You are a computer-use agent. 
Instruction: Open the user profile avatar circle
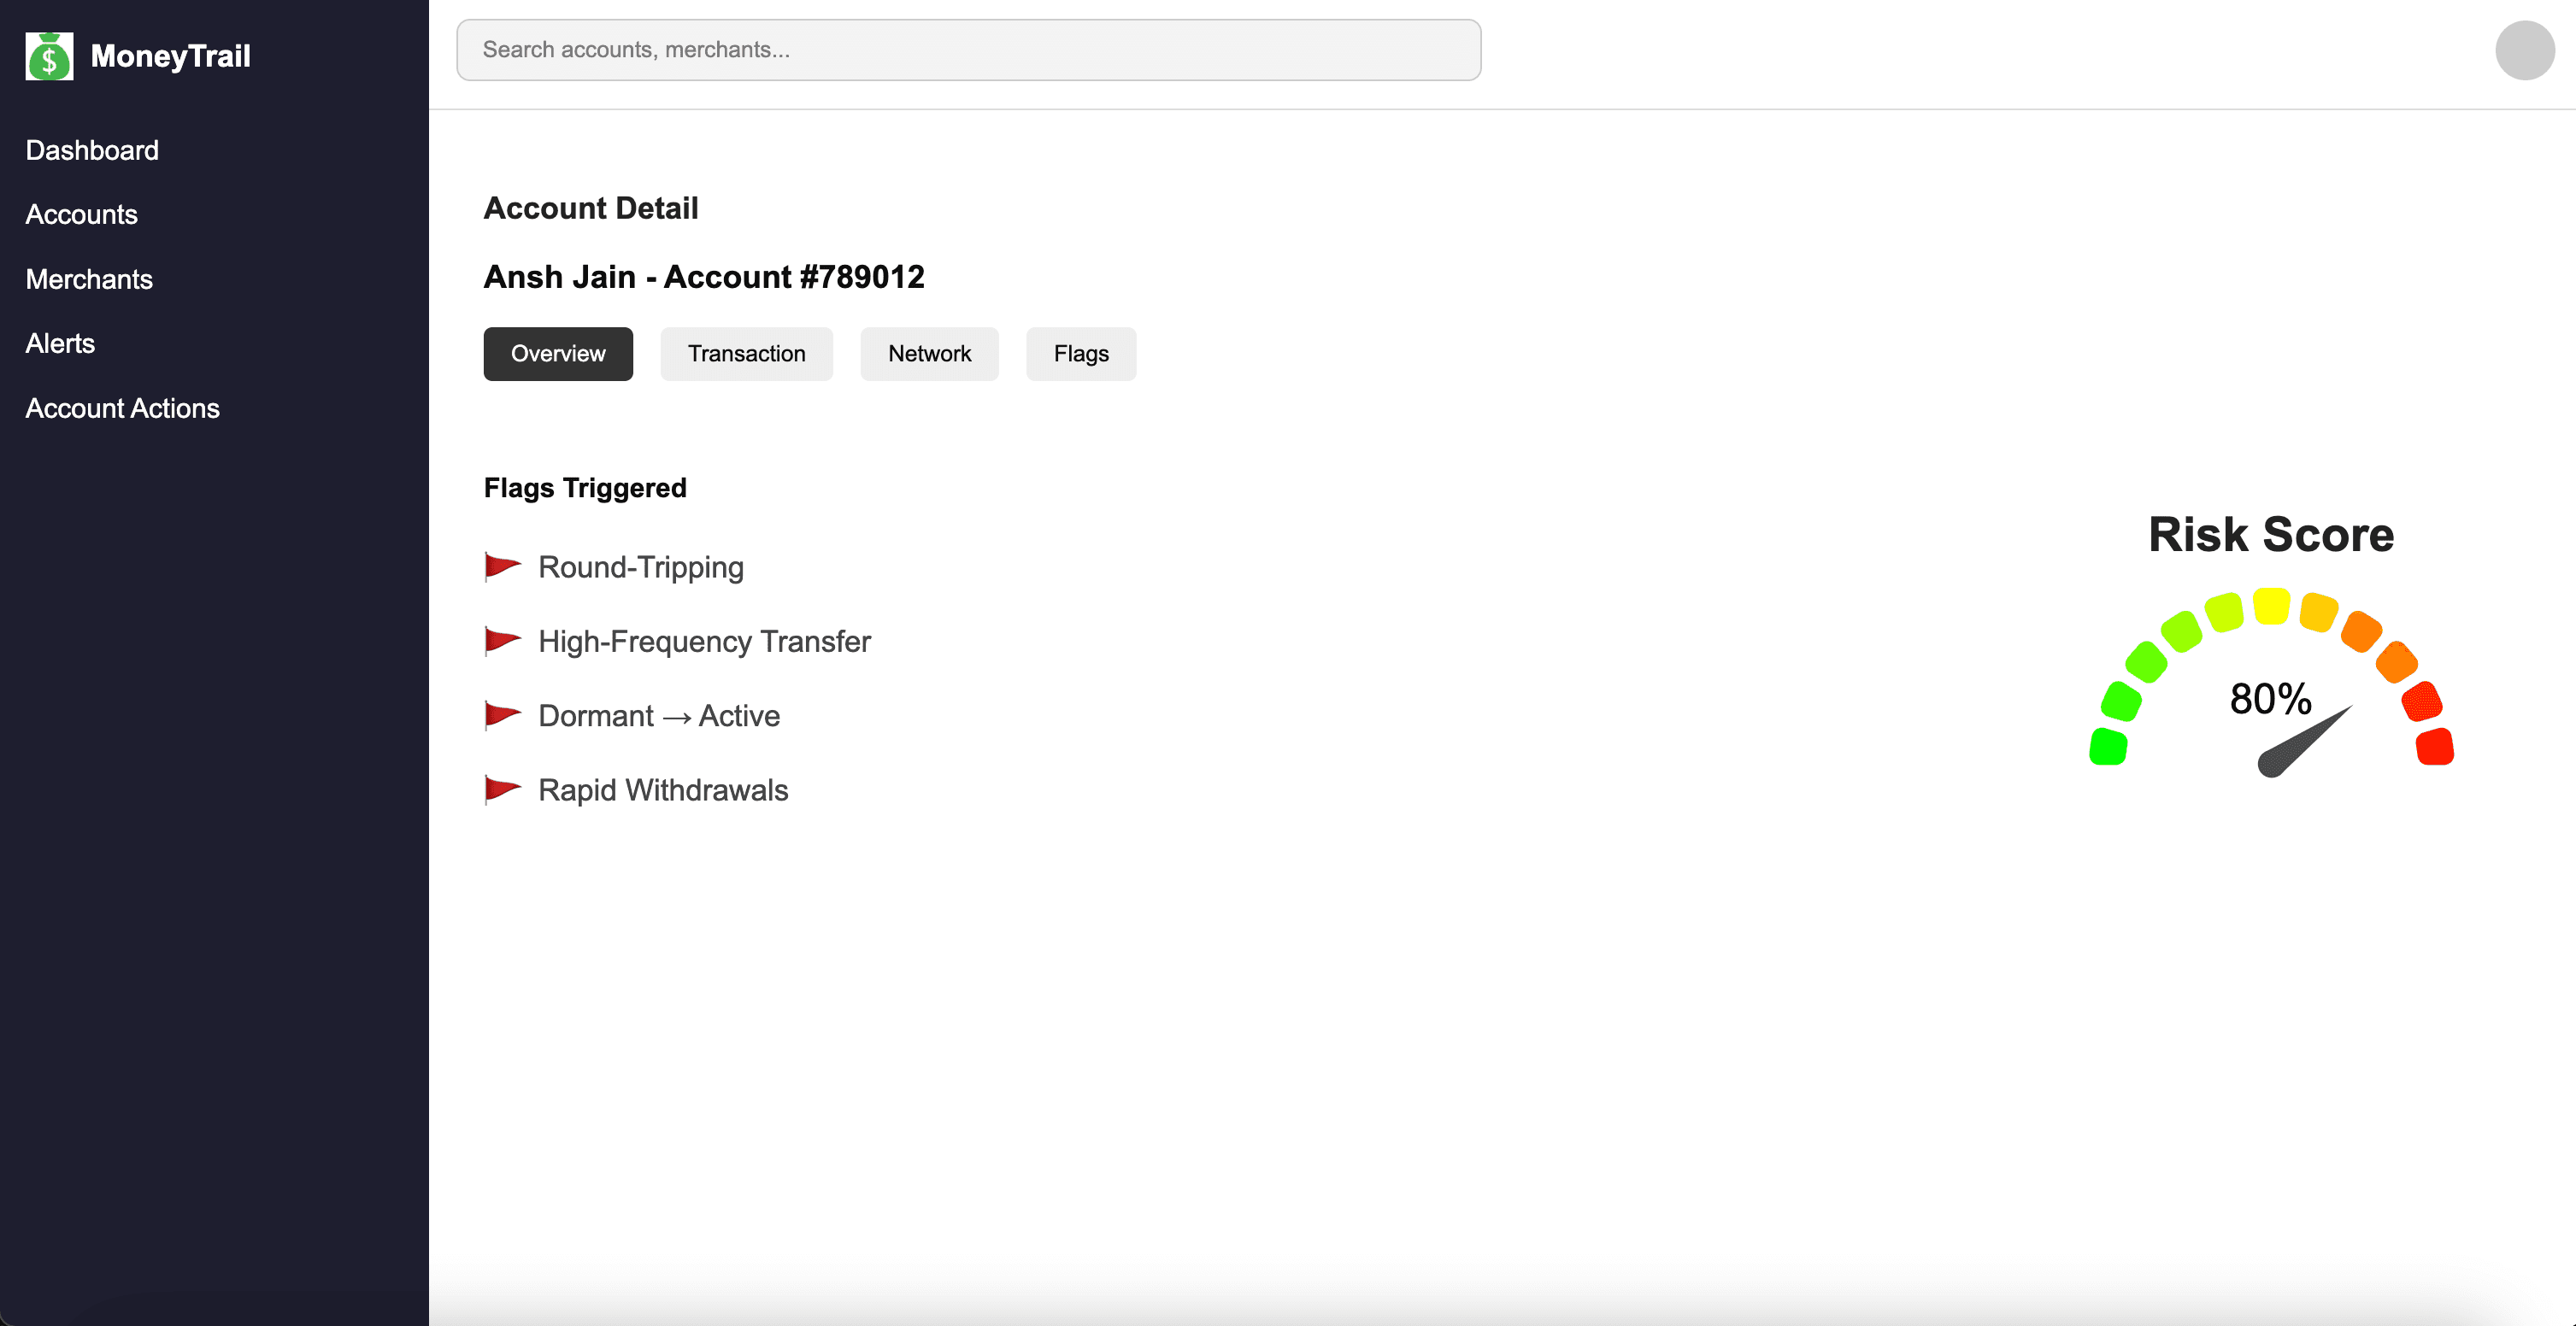pos(2524,51)
